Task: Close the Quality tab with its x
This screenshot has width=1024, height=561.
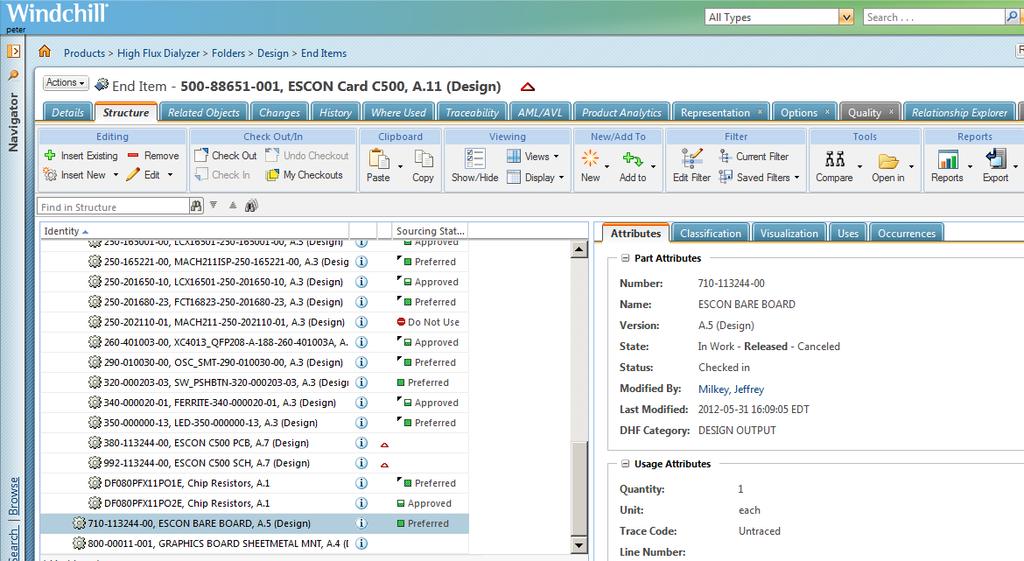Action: click(891, 112)
